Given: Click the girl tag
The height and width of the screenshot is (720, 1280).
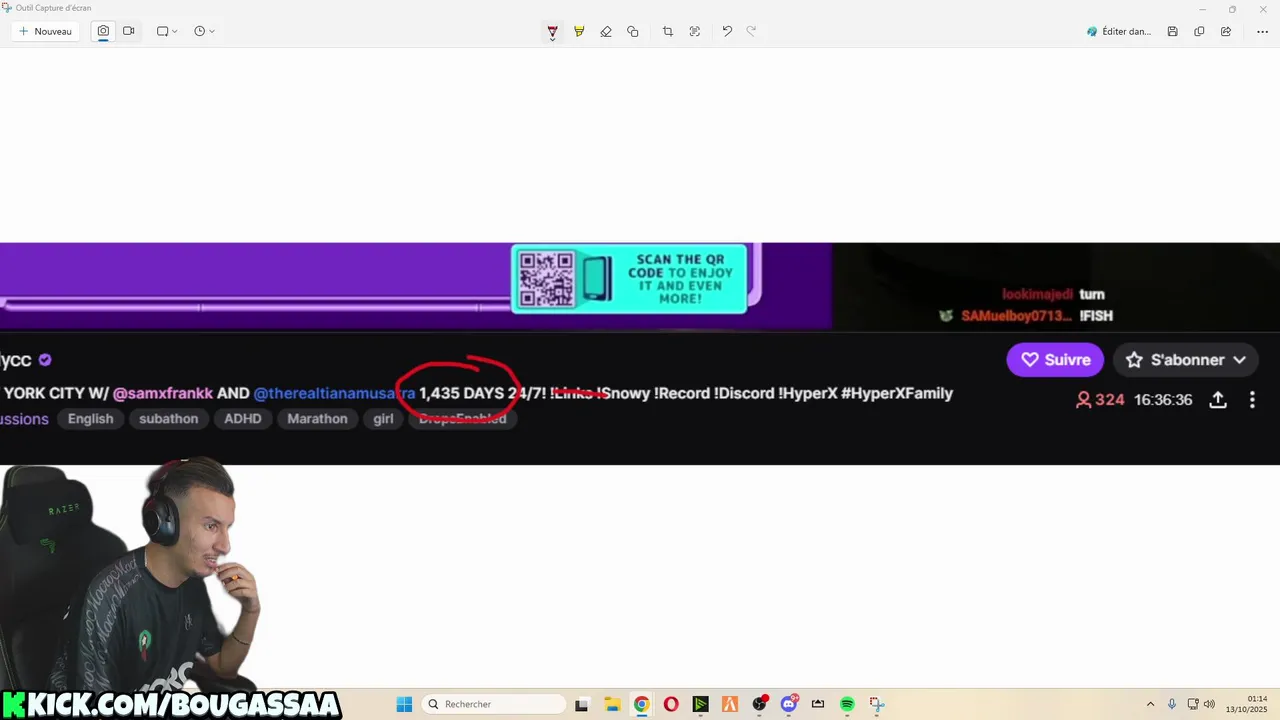Looking at the screenshot, I should tap(383, 419).
